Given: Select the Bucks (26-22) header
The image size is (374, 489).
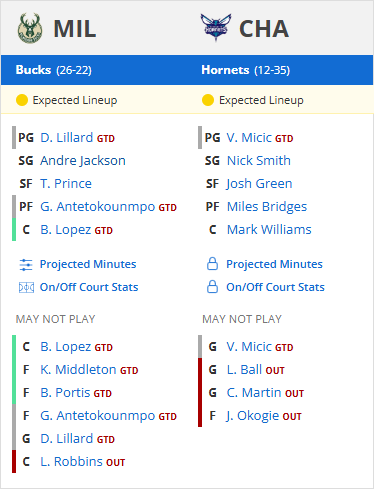Looking at the screenshot, I should [x=54, y=70].
